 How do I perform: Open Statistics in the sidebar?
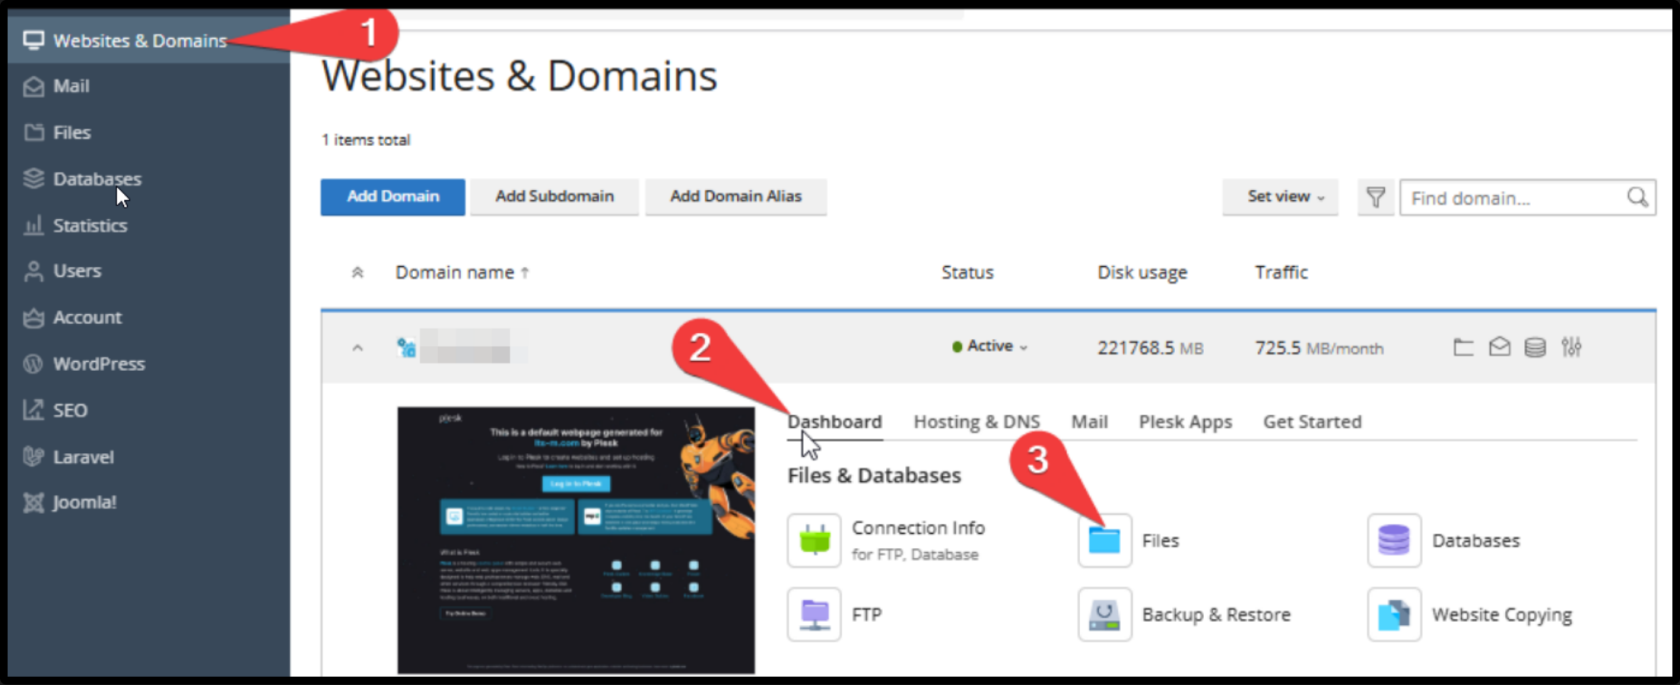coord(89,226)
